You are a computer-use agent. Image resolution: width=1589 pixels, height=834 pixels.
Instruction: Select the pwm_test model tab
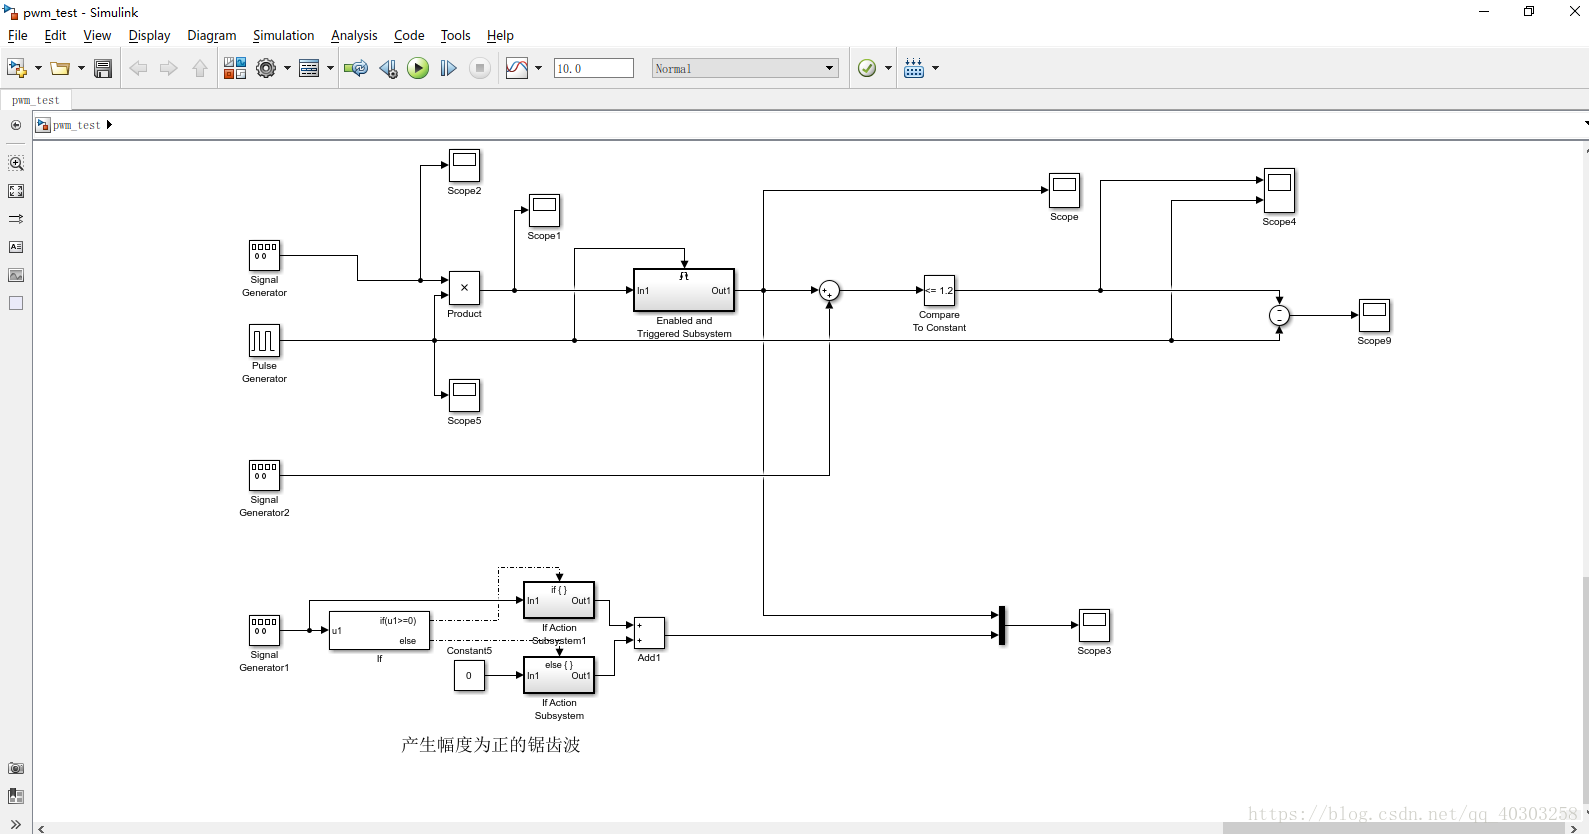[36, 100]
